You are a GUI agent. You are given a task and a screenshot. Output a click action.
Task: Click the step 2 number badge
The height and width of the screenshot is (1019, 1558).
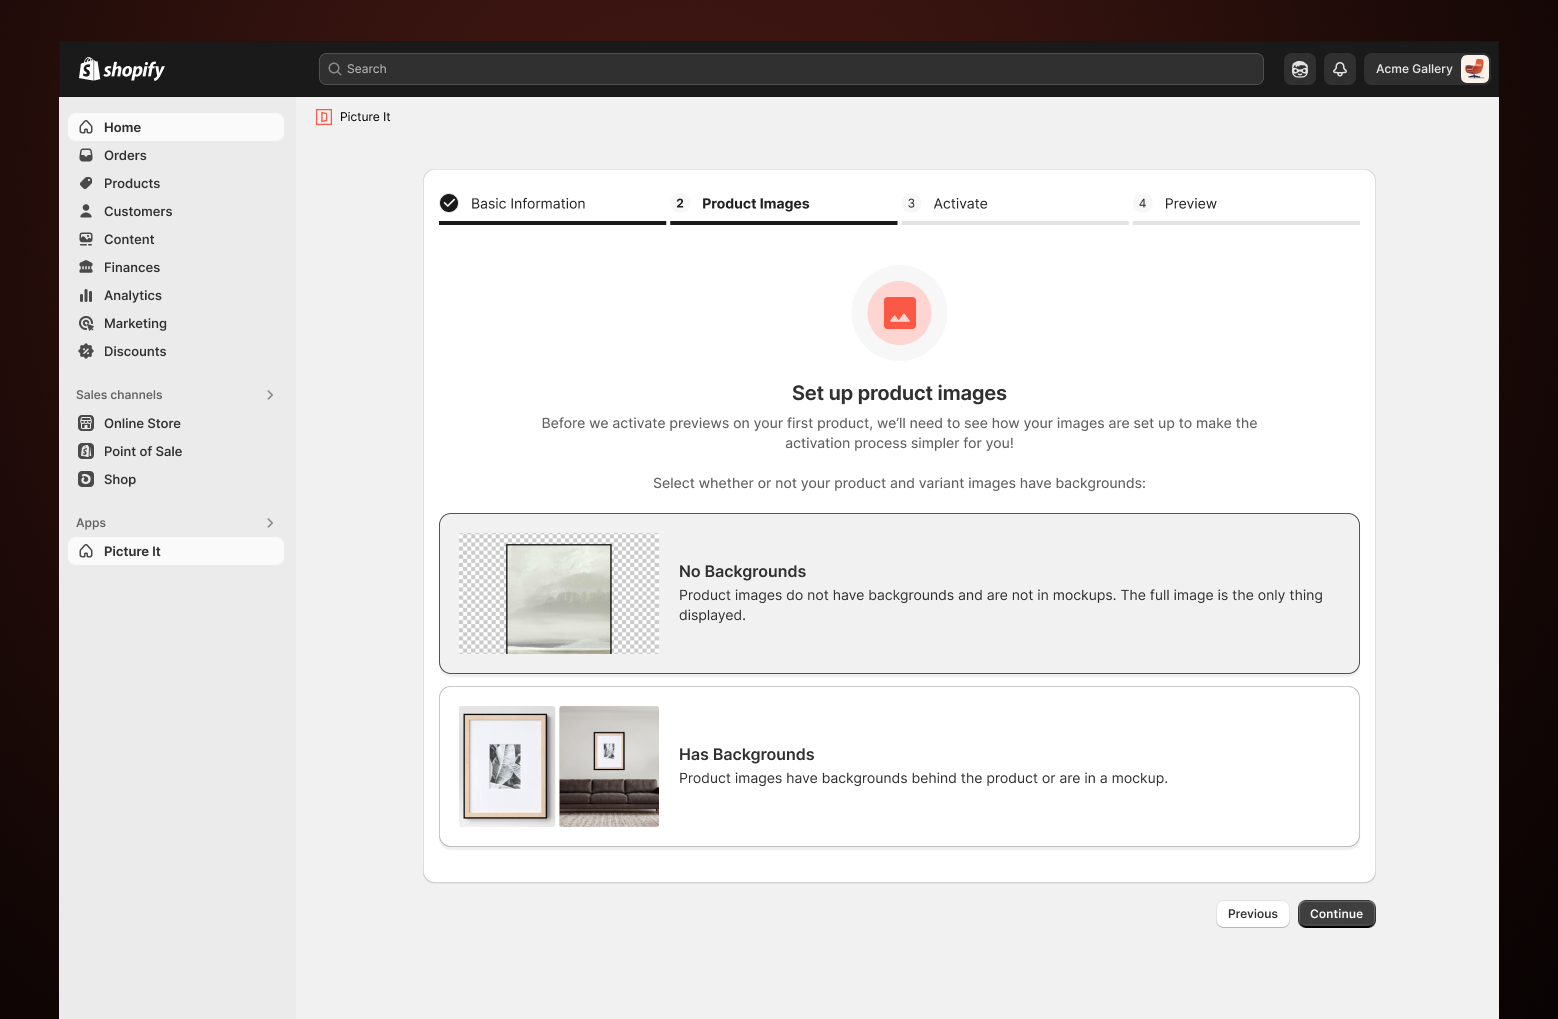pyautogui.click(x=680, y=203)
